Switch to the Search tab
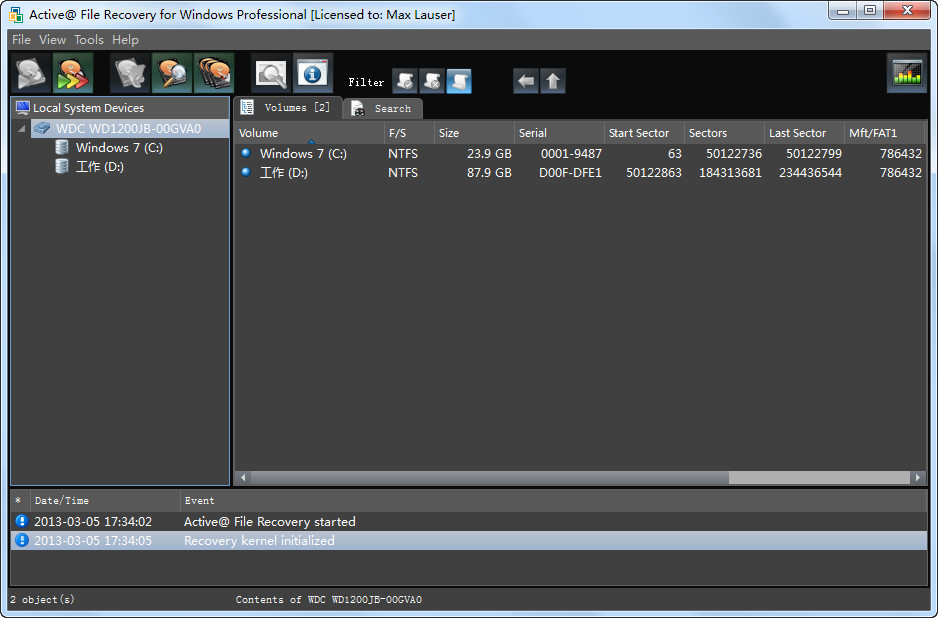 point(383,108)
